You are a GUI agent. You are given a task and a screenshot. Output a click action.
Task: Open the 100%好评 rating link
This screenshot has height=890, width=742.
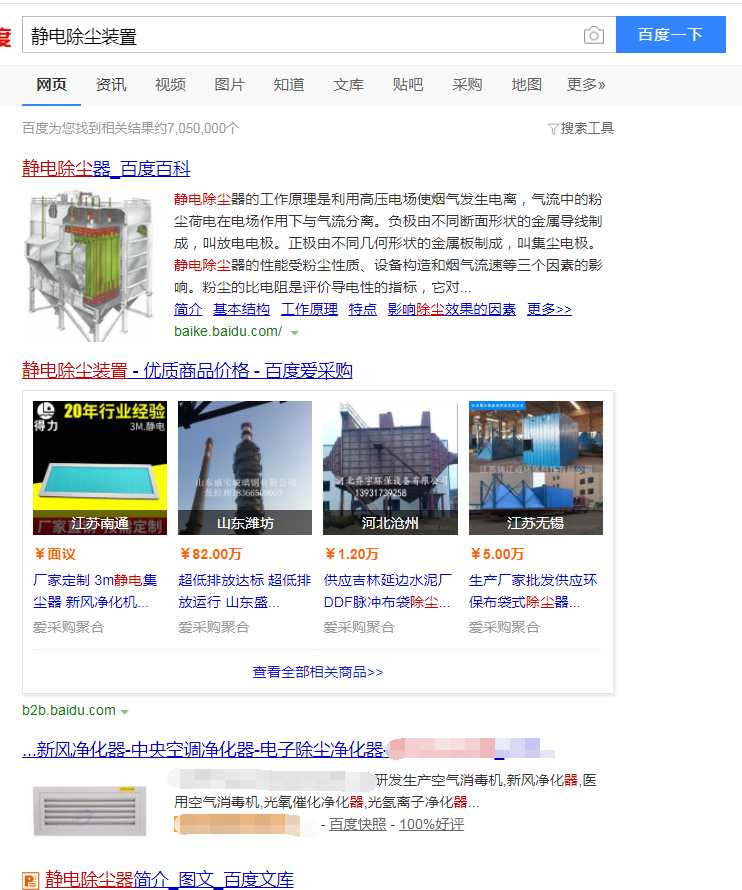(431, 825)
